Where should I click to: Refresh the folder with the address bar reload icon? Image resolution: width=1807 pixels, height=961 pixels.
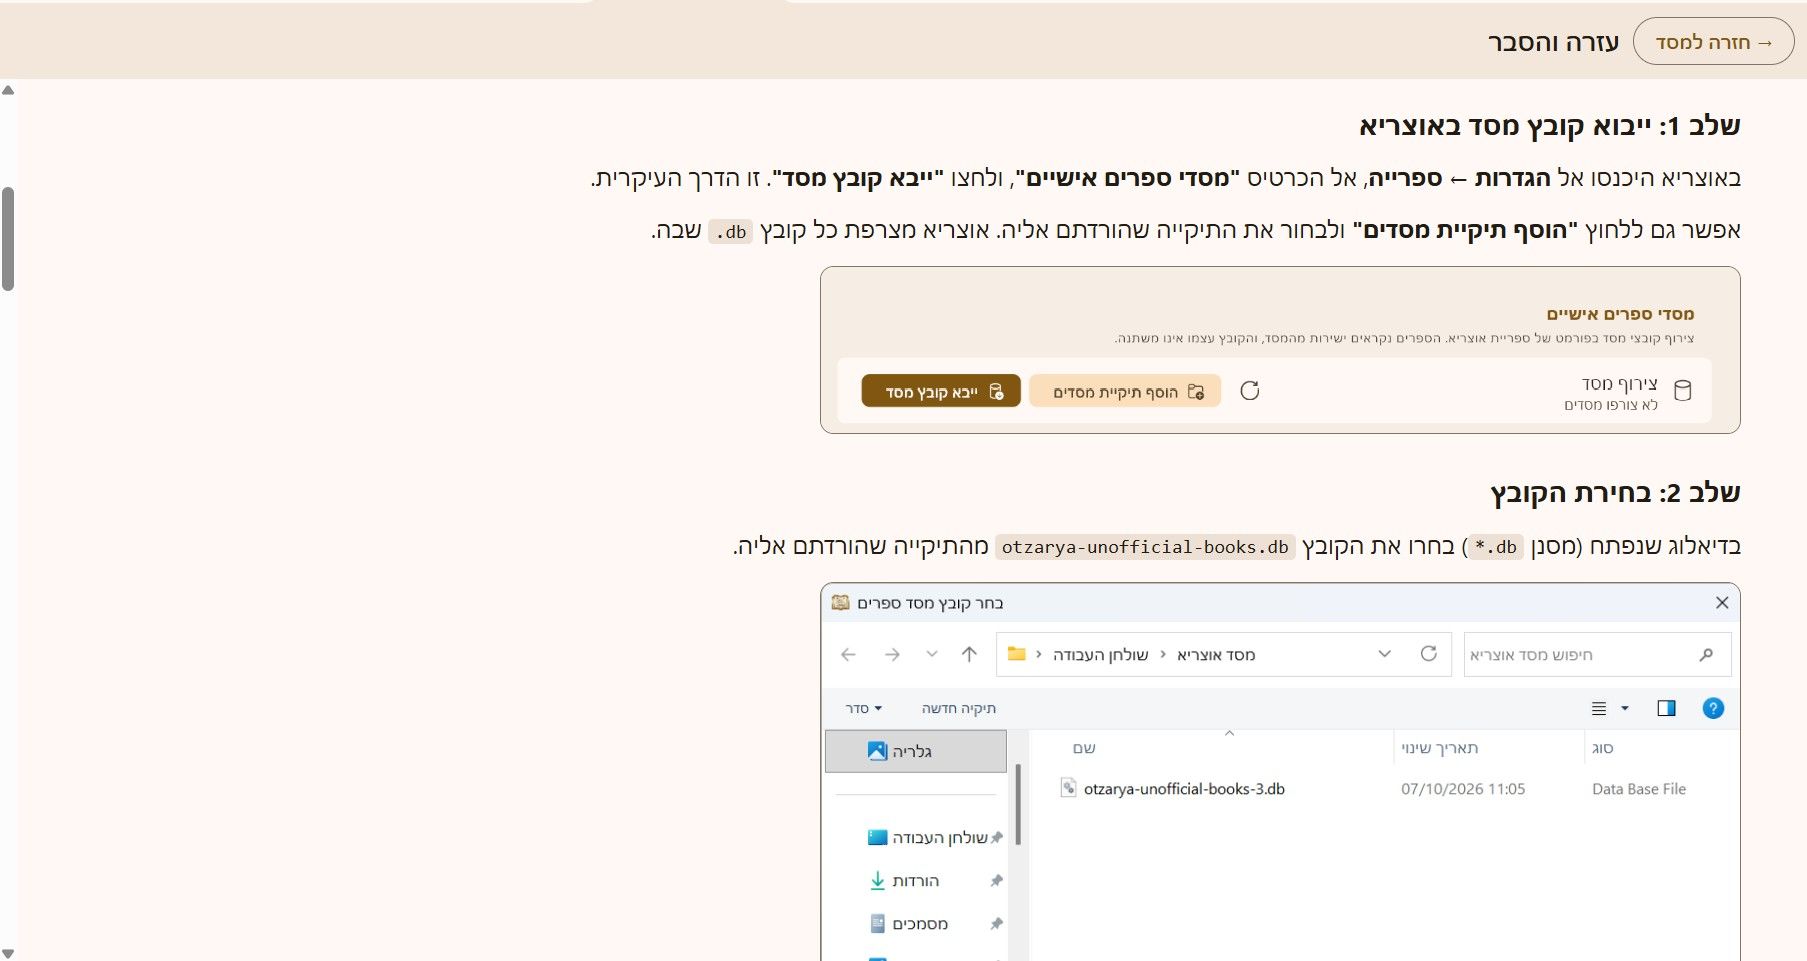point(1428,654)
